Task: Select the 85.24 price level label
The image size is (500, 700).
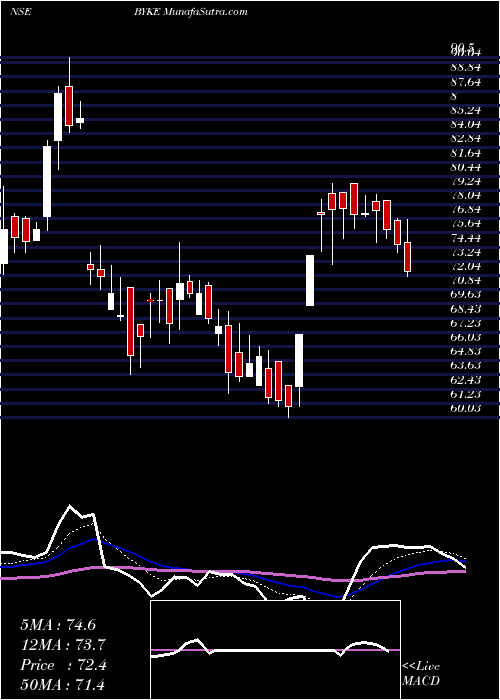Action: (x=466, y=110)
